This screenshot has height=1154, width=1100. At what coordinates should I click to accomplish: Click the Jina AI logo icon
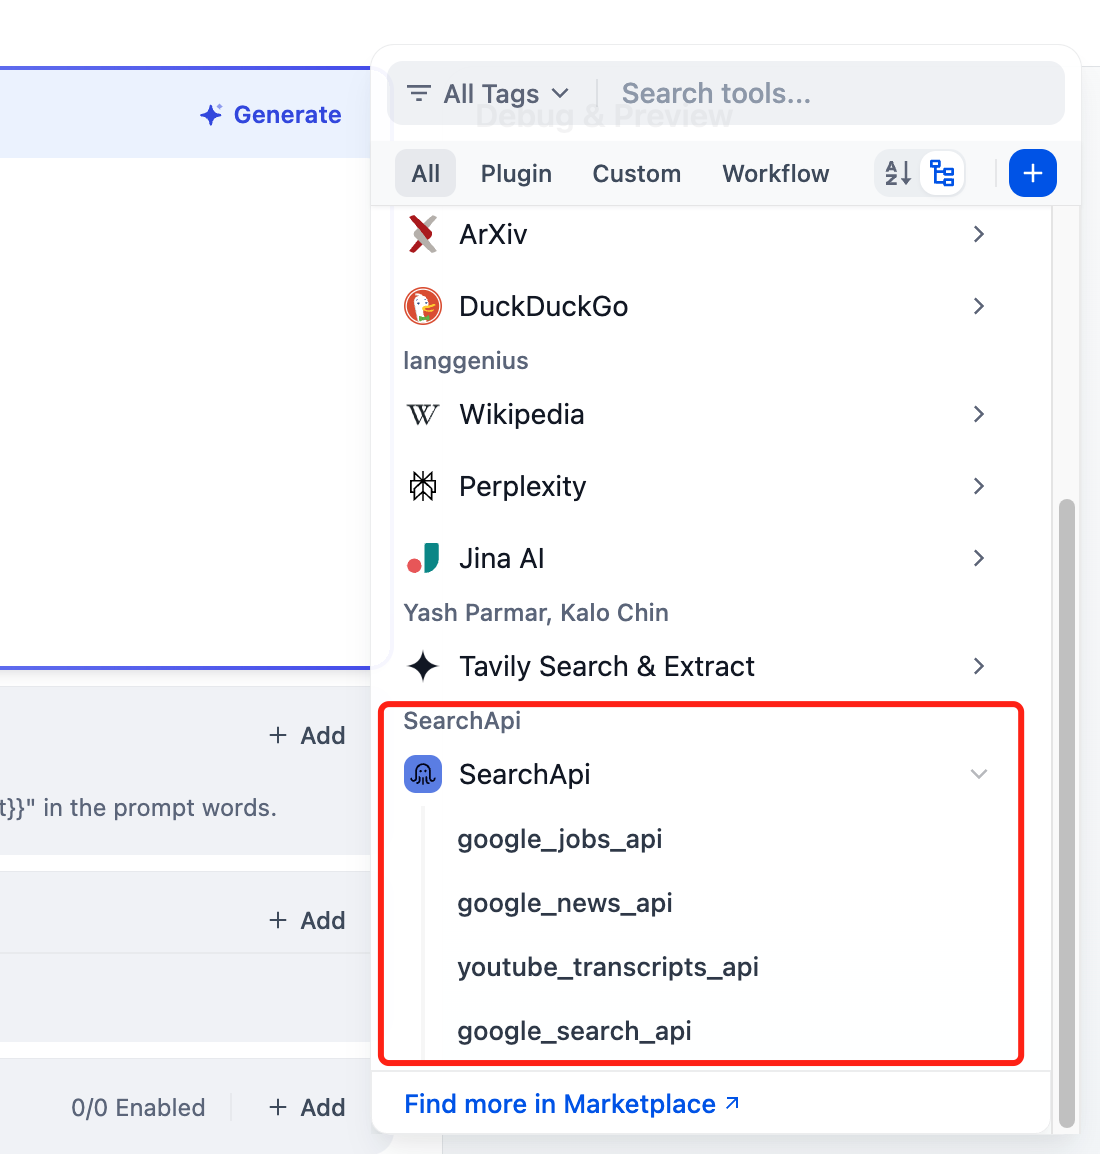coord(423,558)
